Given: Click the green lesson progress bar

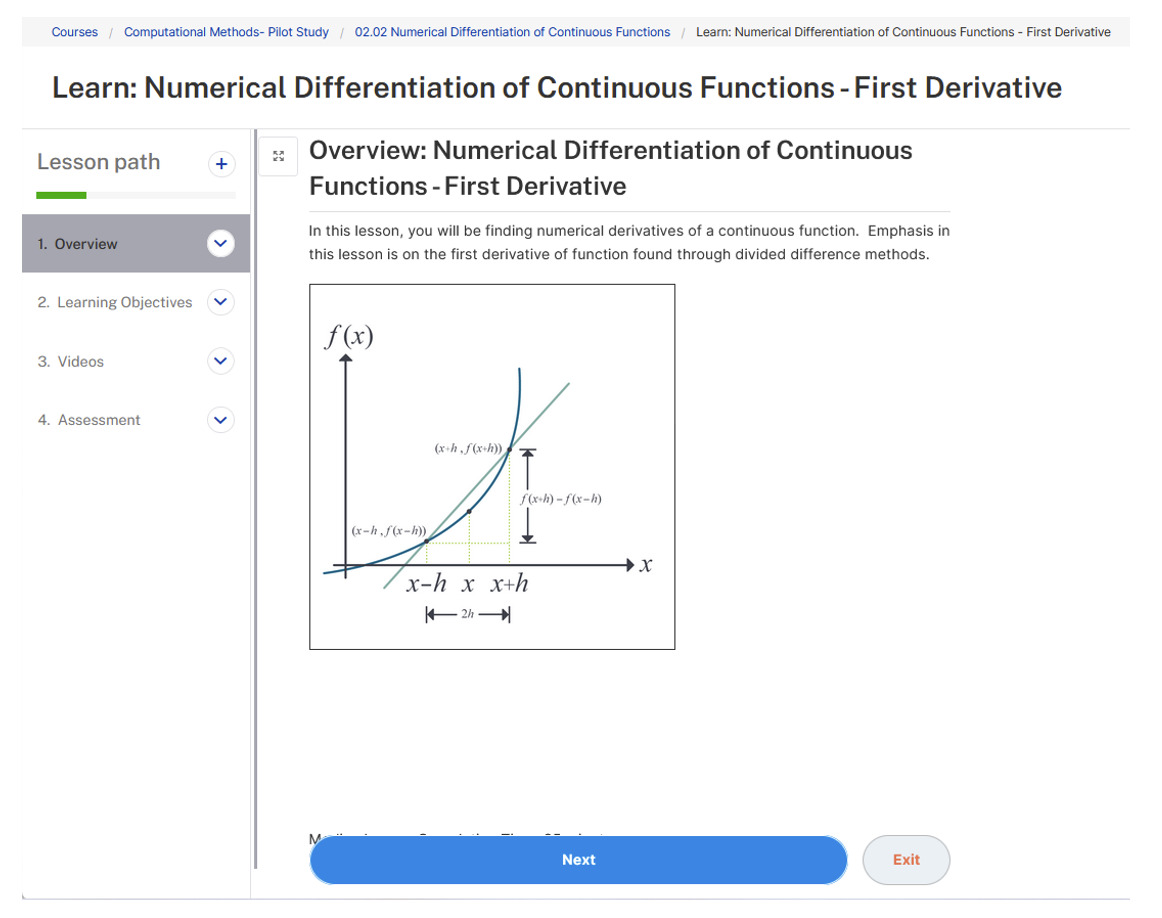Looking at the screenshot, I should click(x=62, y=195).
